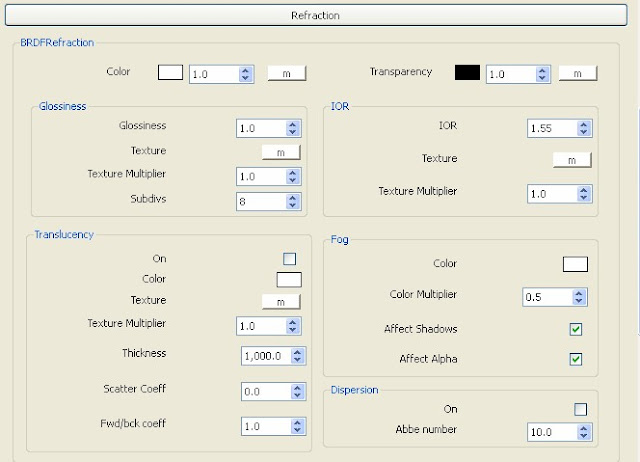
Task: Click the refraction Color texture map button
Action: 286,73
